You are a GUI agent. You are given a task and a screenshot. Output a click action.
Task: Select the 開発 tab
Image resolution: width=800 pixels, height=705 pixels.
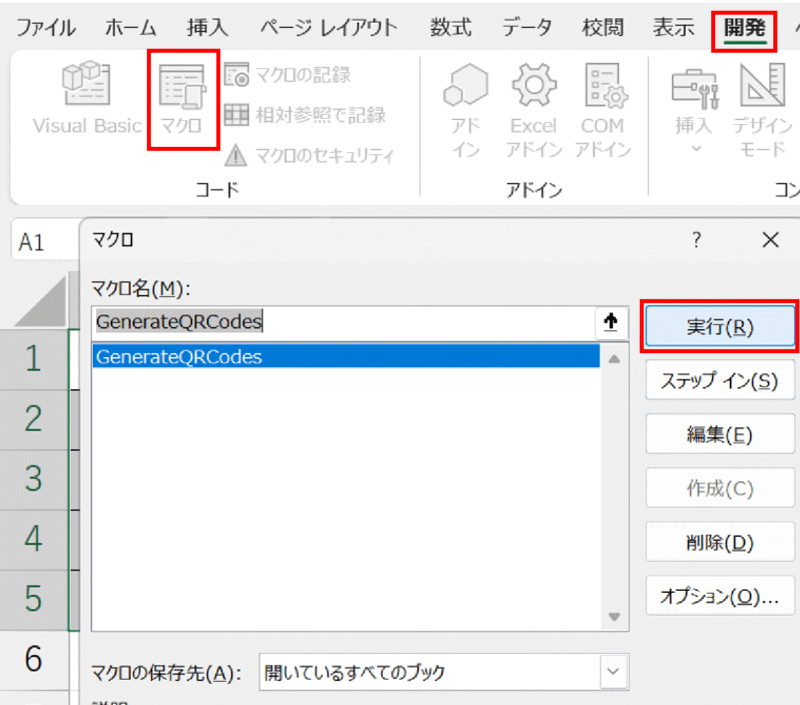(x=744, y=29)
